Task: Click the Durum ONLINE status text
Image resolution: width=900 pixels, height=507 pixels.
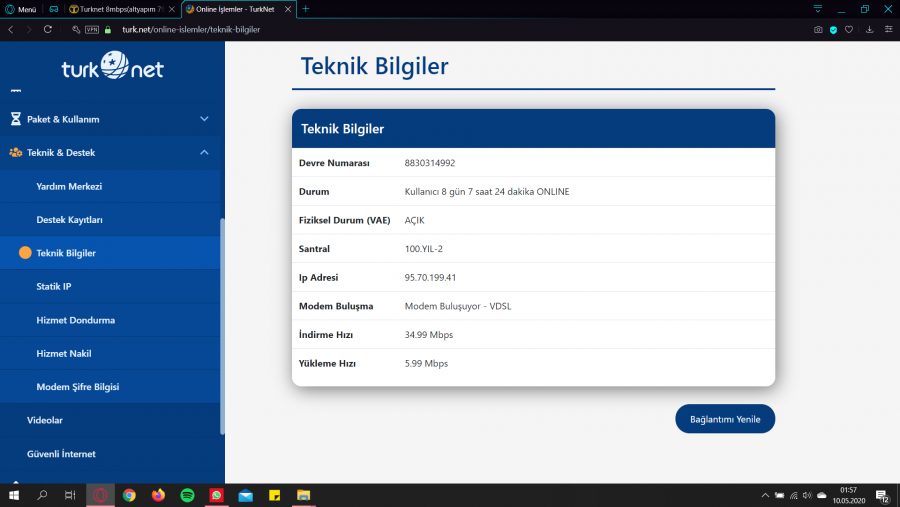Action: coord(487,191)
